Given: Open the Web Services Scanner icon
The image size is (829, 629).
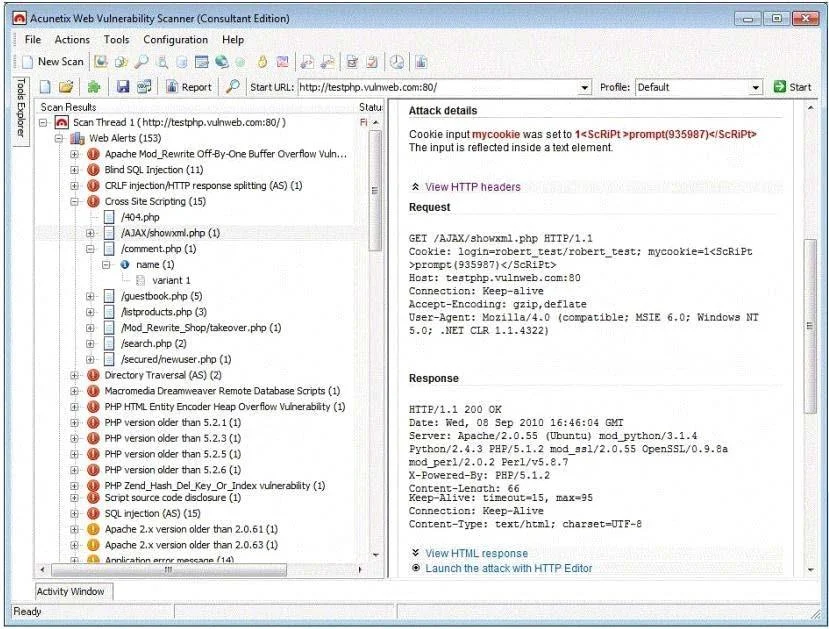Looking at the screenshot, I should tap(307, 62).
